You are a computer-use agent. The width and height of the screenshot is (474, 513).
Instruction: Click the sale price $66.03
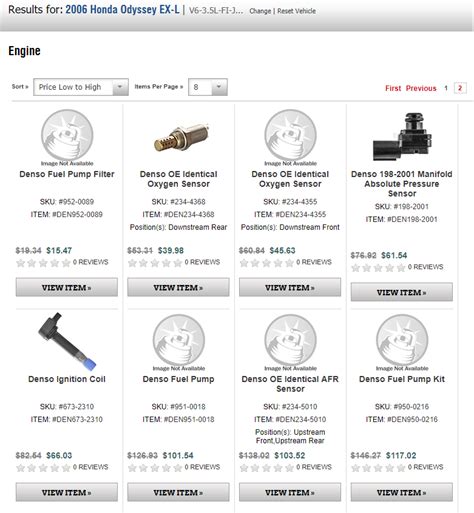(x=59, y=455)
